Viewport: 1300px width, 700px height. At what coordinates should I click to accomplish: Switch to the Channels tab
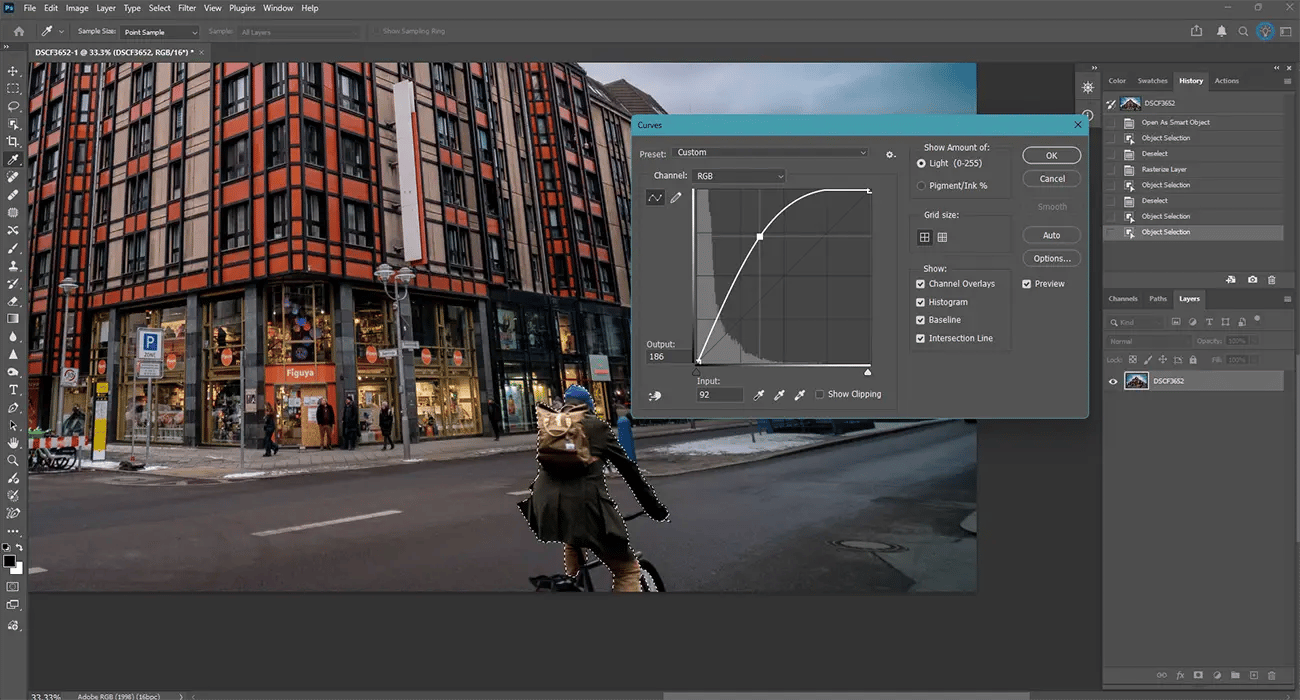1123,299
